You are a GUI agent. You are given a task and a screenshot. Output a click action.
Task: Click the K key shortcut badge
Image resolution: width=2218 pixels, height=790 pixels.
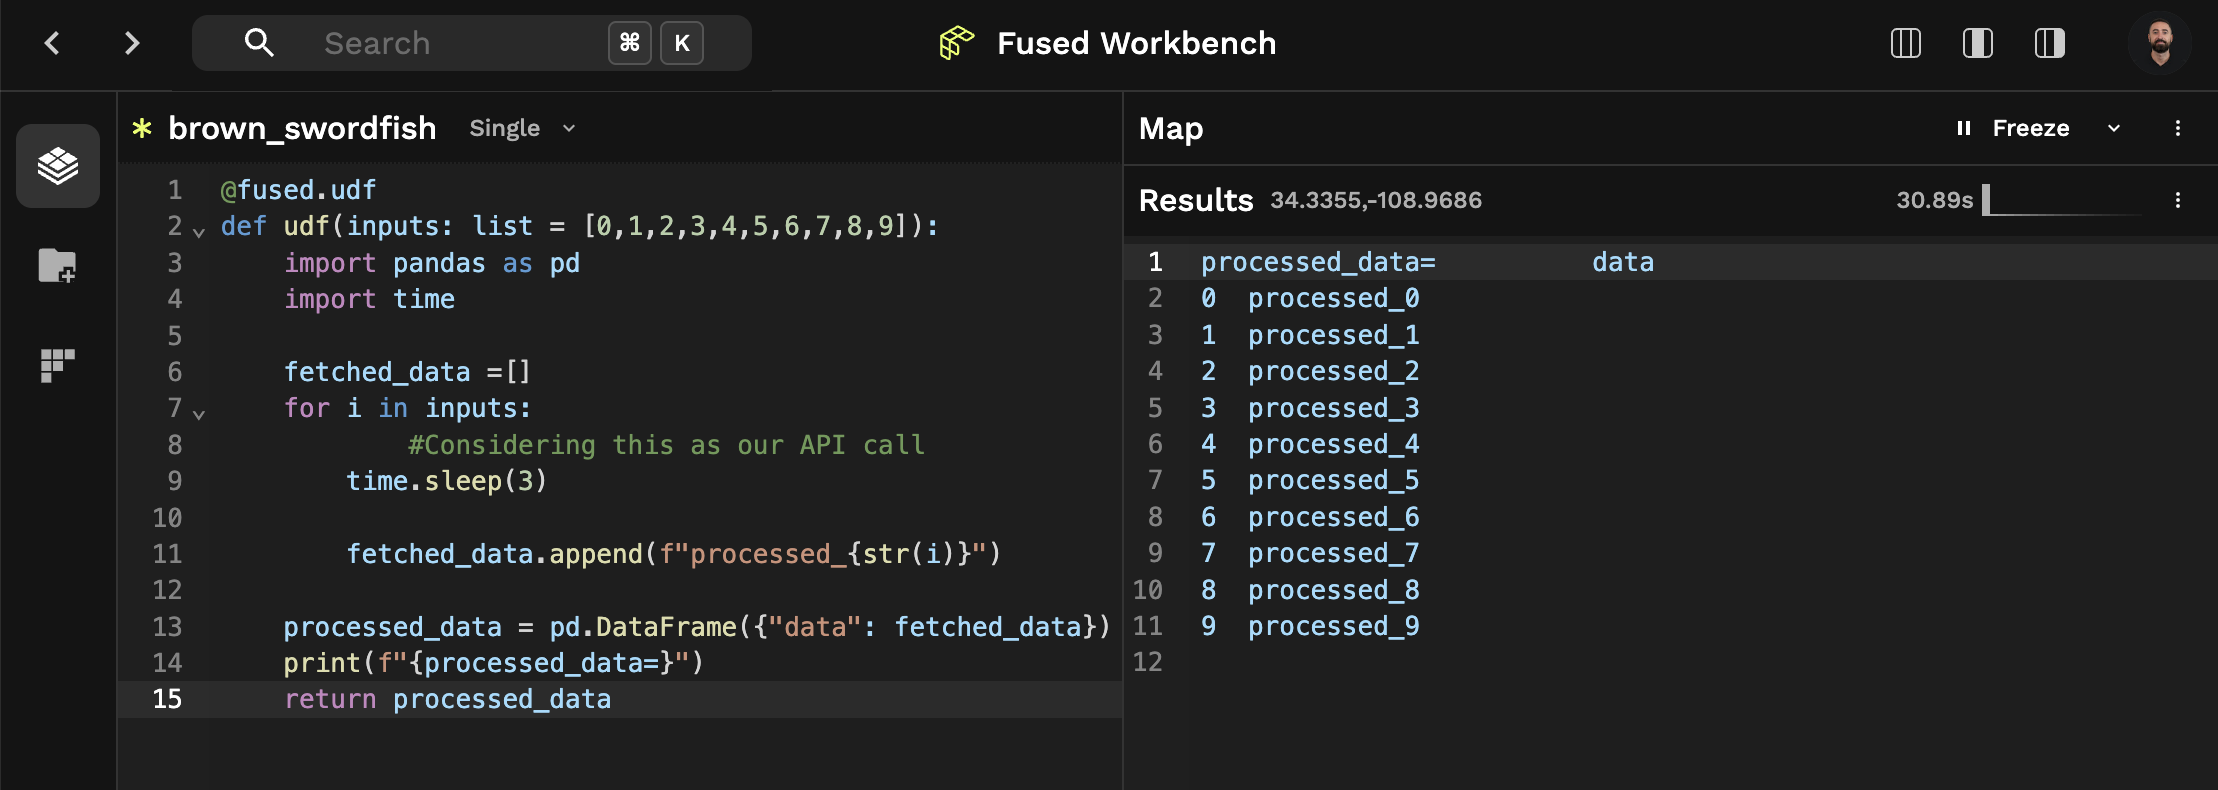[x=682, y=43]
